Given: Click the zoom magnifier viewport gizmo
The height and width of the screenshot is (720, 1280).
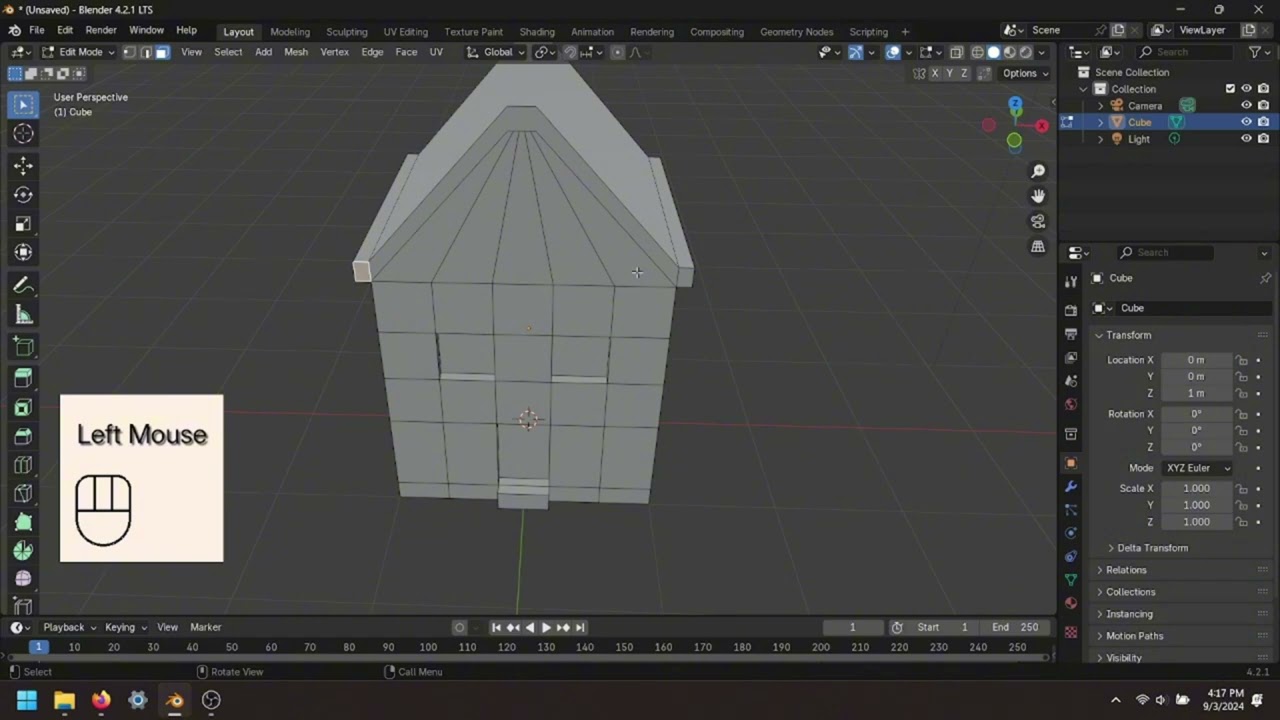Looking at the screenshot, I should tap(1038, 171).
